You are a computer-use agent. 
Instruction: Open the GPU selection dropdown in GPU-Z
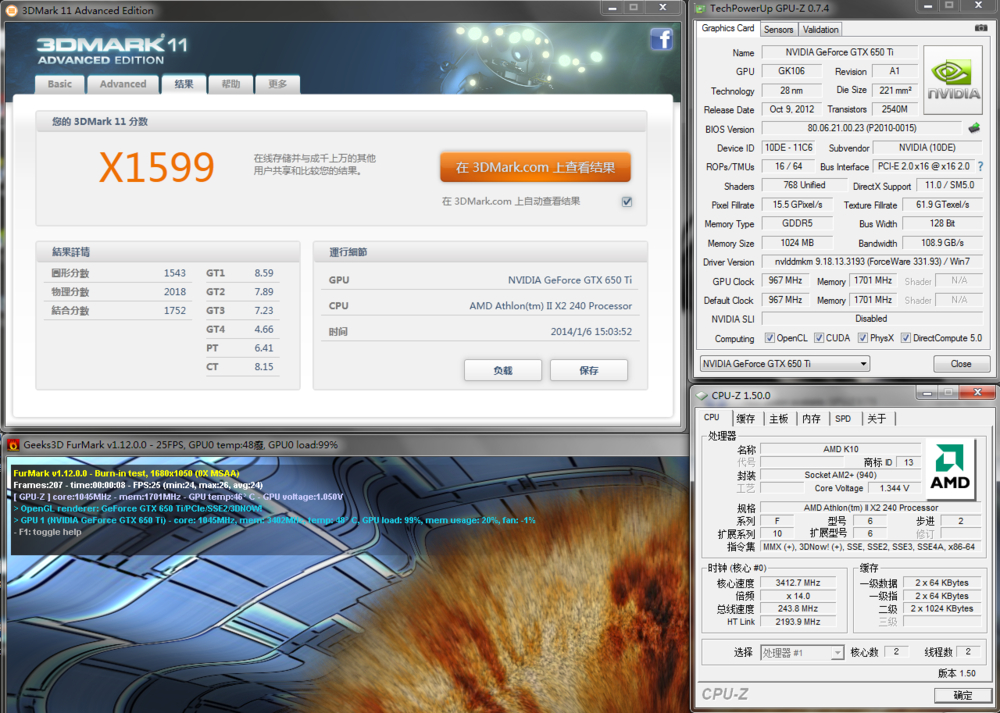click(784, 364)
